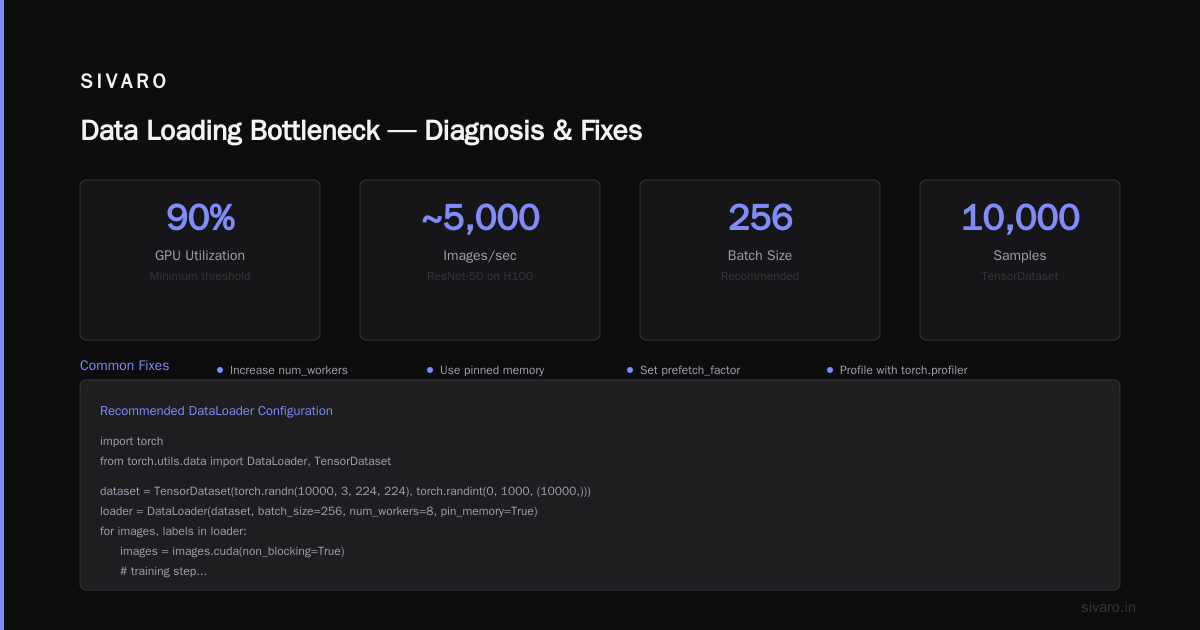This screenshot has height=630, width=1200.
Task: Click the sivaro.in website link
Action: (x=1108, y=607)
